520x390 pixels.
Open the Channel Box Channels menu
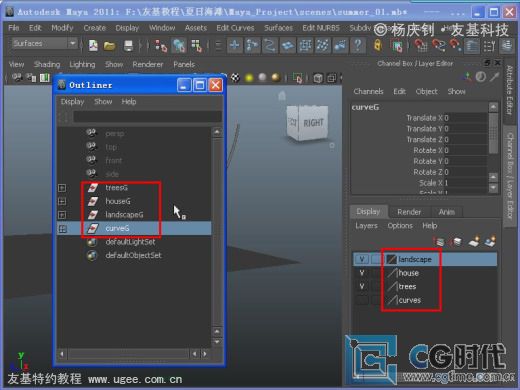[x=368, y=91]
